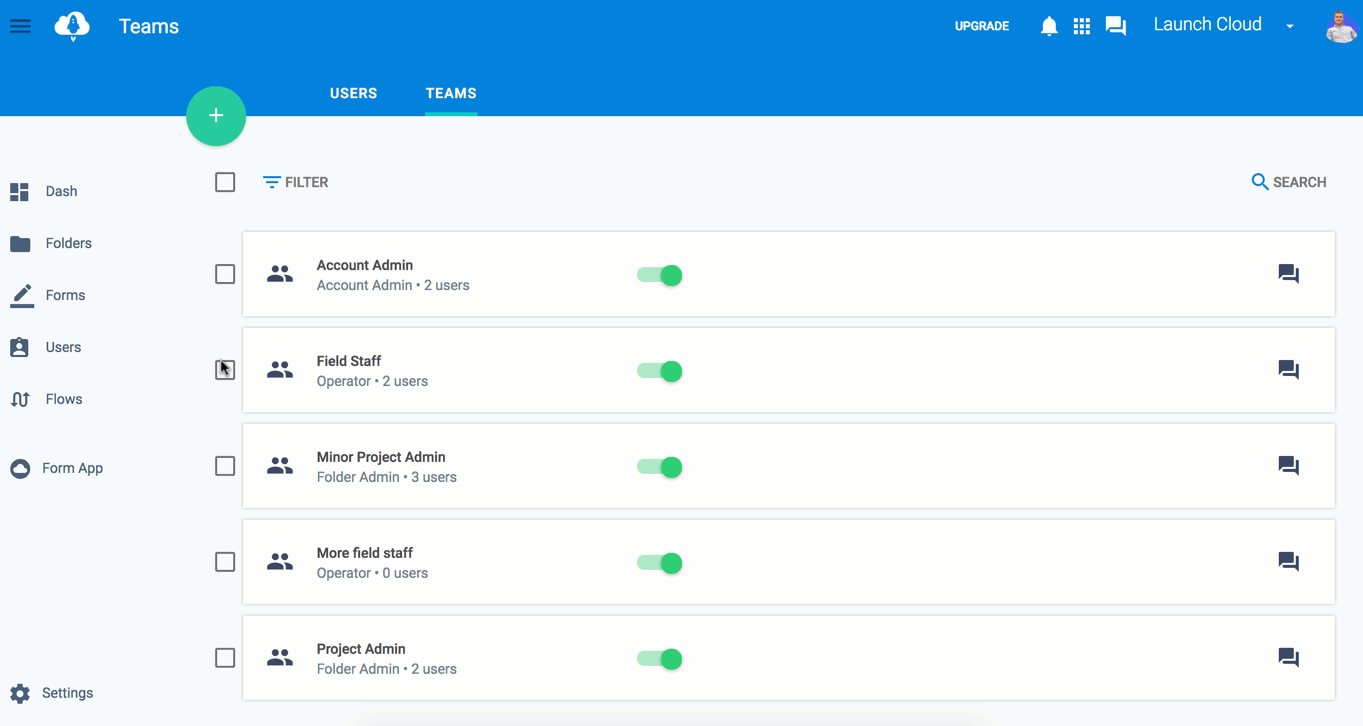Image resolution: width=1363 pixels, height=726 pixels.
Task: Click the Dash dashboard icon
Action: (19, 191)
